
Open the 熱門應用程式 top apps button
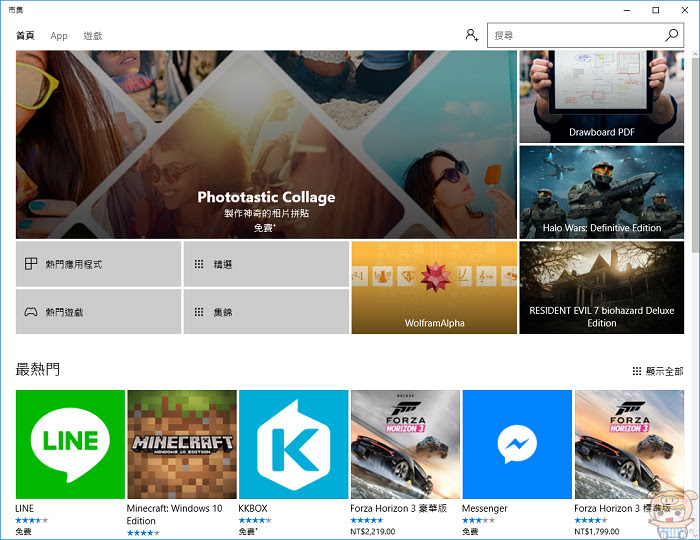(x=98, y=264)
